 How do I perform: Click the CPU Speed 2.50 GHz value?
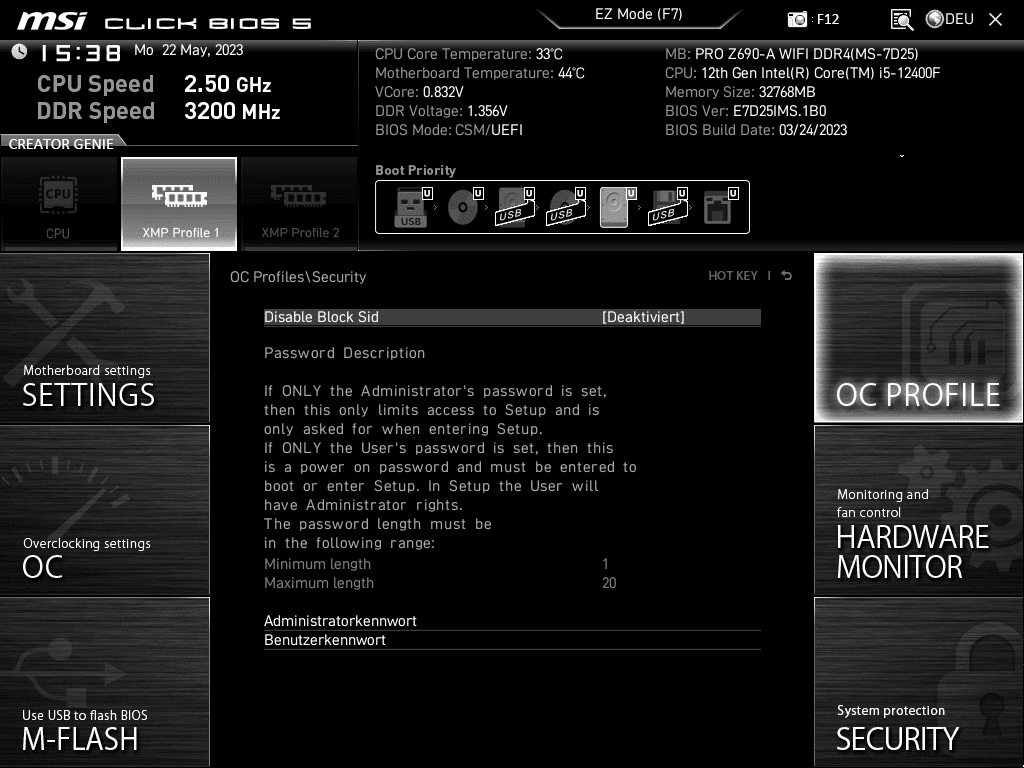[x=227, y=84]
